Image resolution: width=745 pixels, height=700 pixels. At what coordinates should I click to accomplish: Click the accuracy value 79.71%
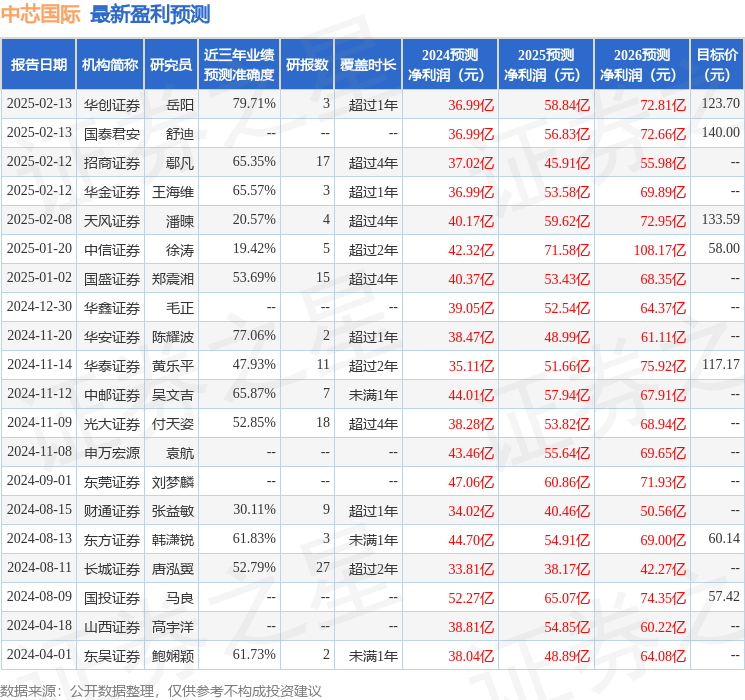click(254, 103)
